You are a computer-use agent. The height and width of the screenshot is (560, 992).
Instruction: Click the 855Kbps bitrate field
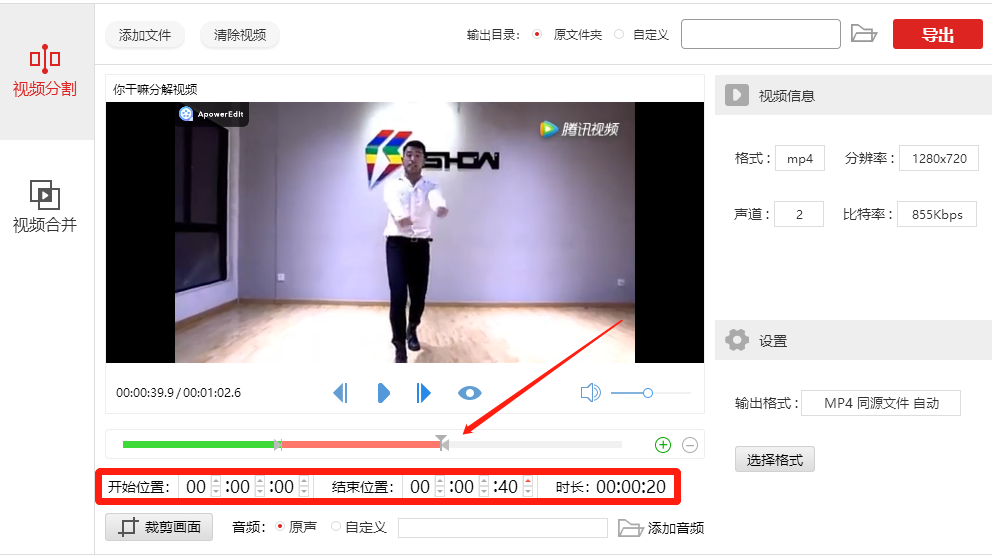(x=937, y=214)
